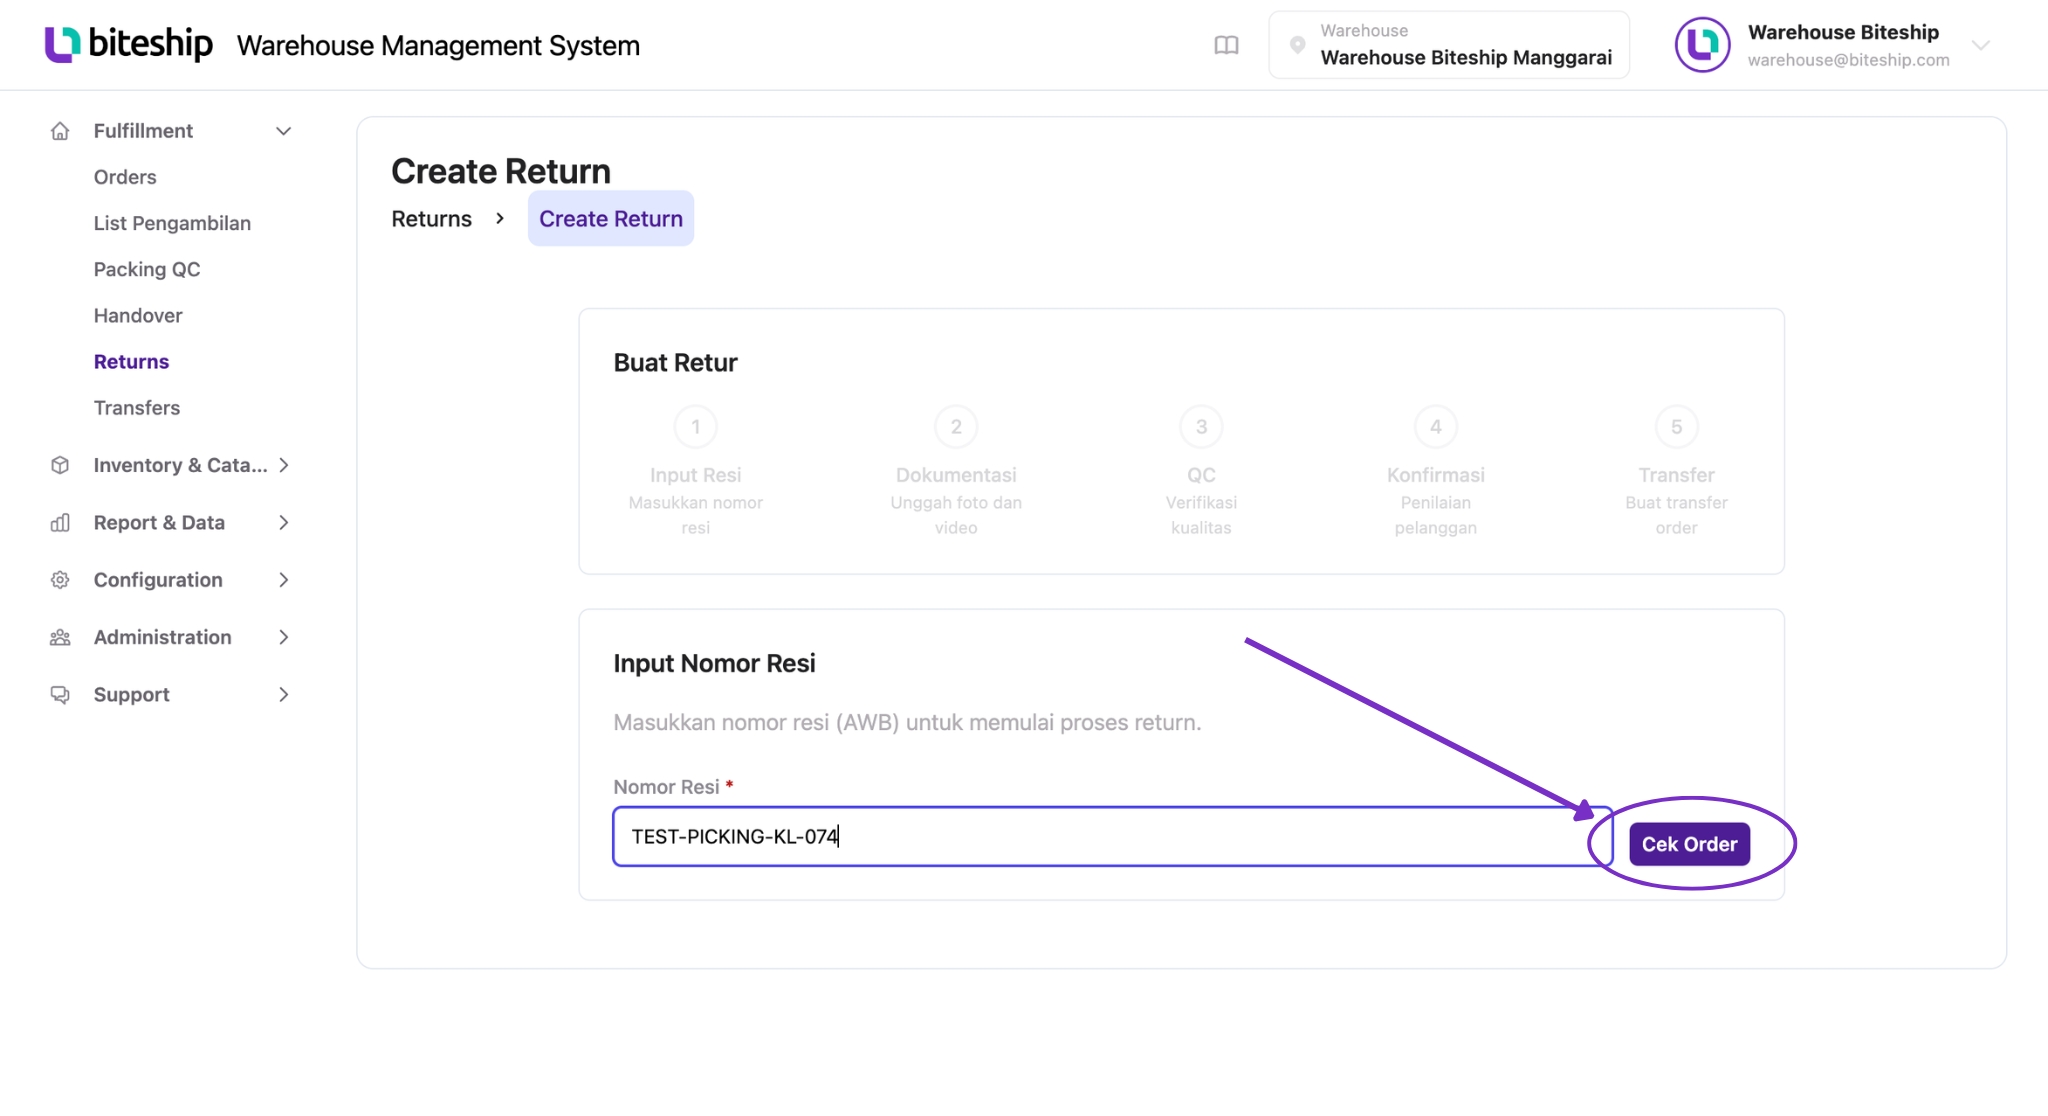Click the Support chat icon
Image resolution: width=2048 pixels, height=1116 pixels.
[60, 694]
